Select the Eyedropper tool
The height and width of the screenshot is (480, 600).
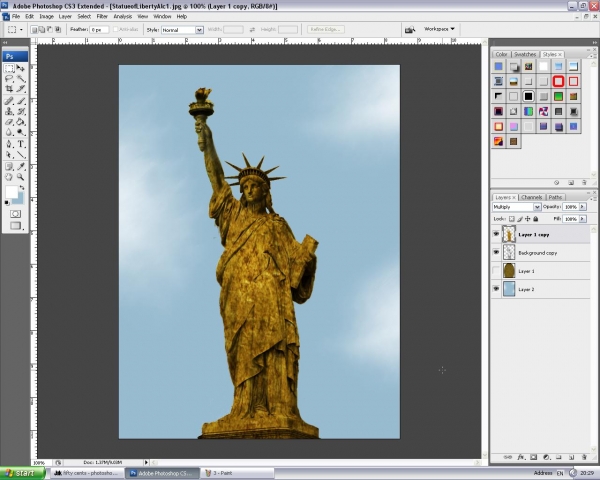pyautogui.click(x=21, y=167)
